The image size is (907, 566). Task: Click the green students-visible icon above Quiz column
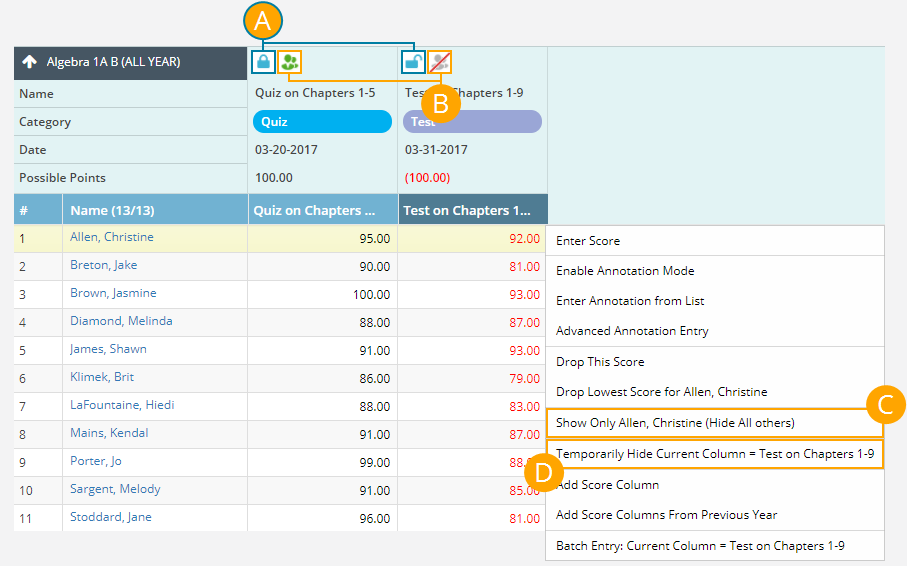290,62
